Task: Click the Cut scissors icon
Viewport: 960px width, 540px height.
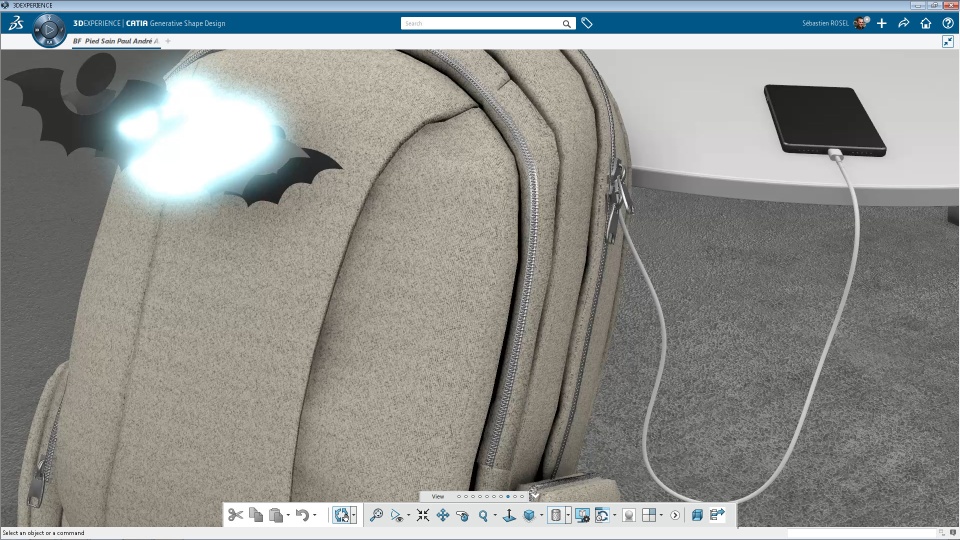Action: click(235, 515)
